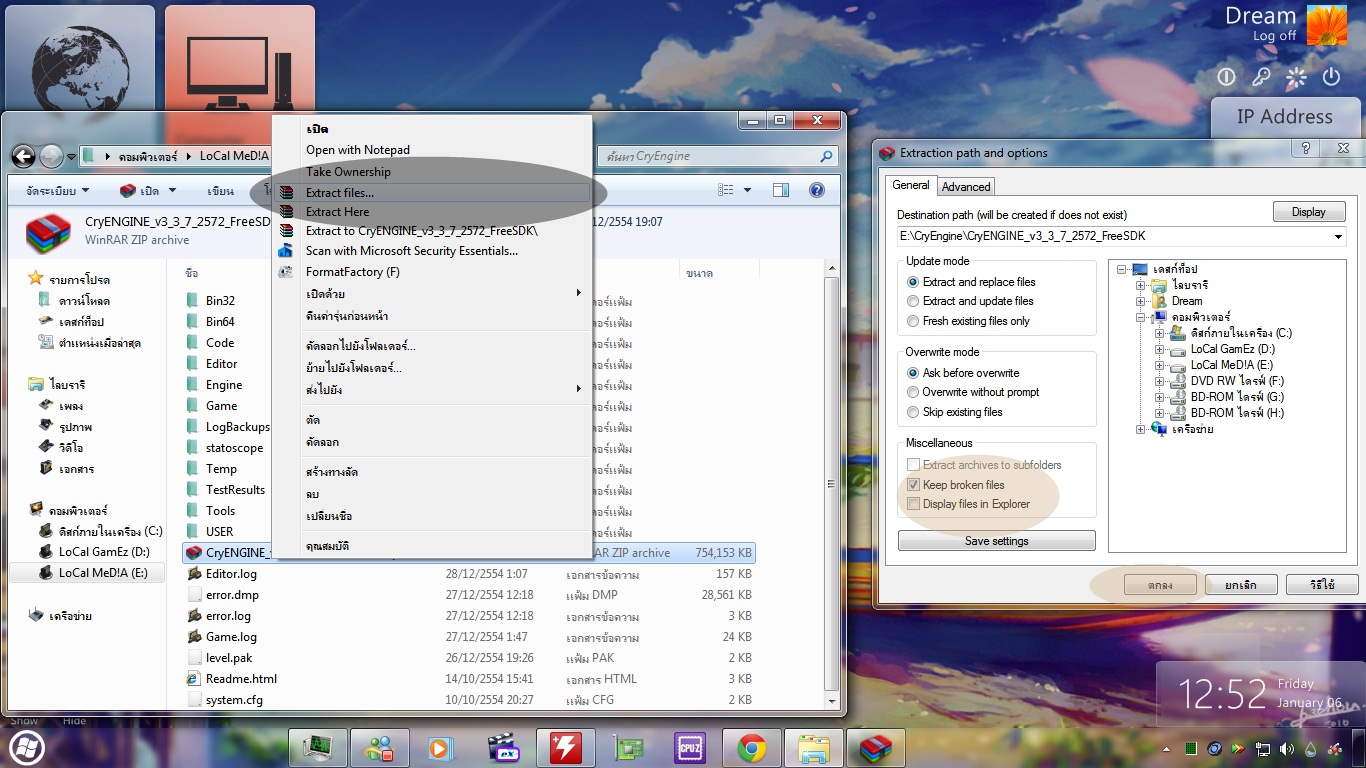Screen dimensions: 1366x768
Task: Click the Windows Start orb
Action: coord(26,748)
